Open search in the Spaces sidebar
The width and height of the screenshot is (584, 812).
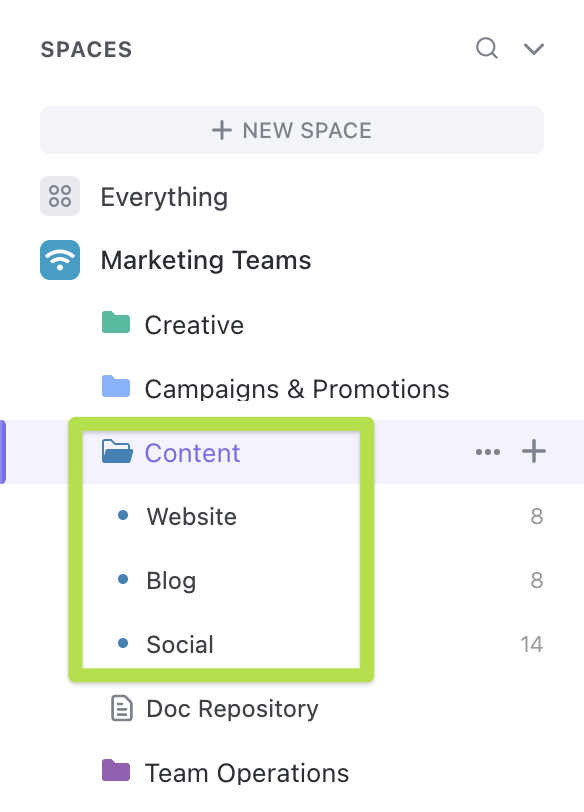[487, 48]
